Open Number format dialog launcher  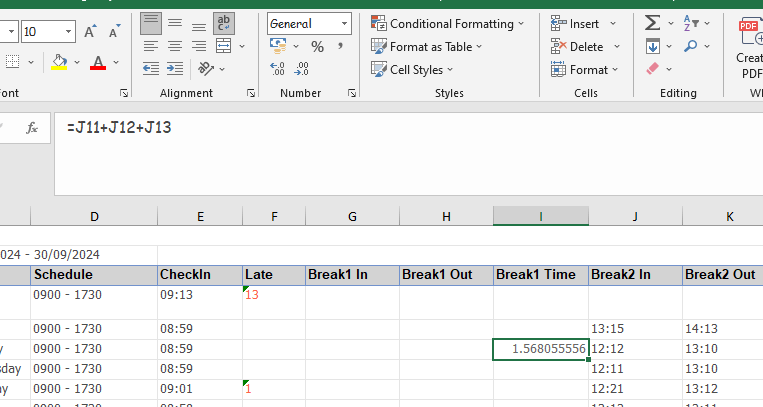[352, 93]
